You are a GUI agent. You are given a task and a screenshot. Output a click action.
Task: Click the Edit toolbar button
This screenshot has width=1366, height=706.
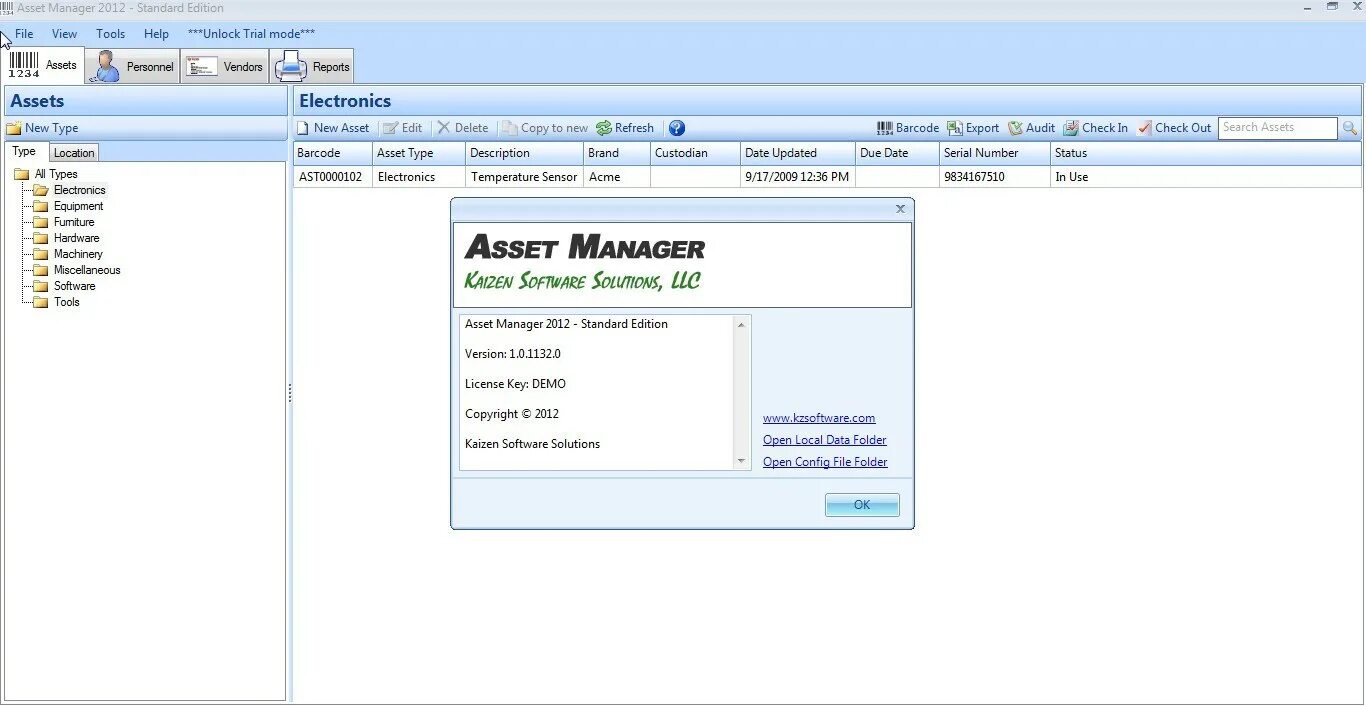pyautogui.click(x=403, y=128)
